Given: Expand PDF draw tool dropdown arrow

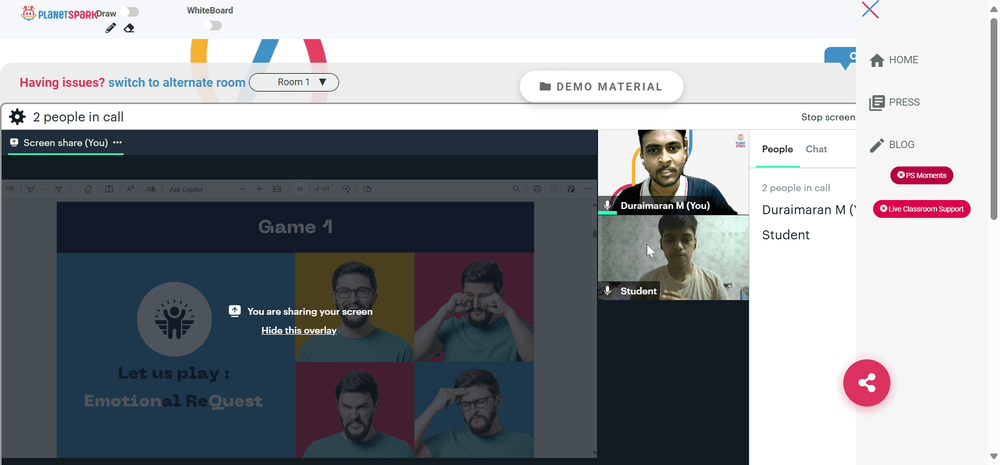Looking at the screenshot, I should [71, 189].
